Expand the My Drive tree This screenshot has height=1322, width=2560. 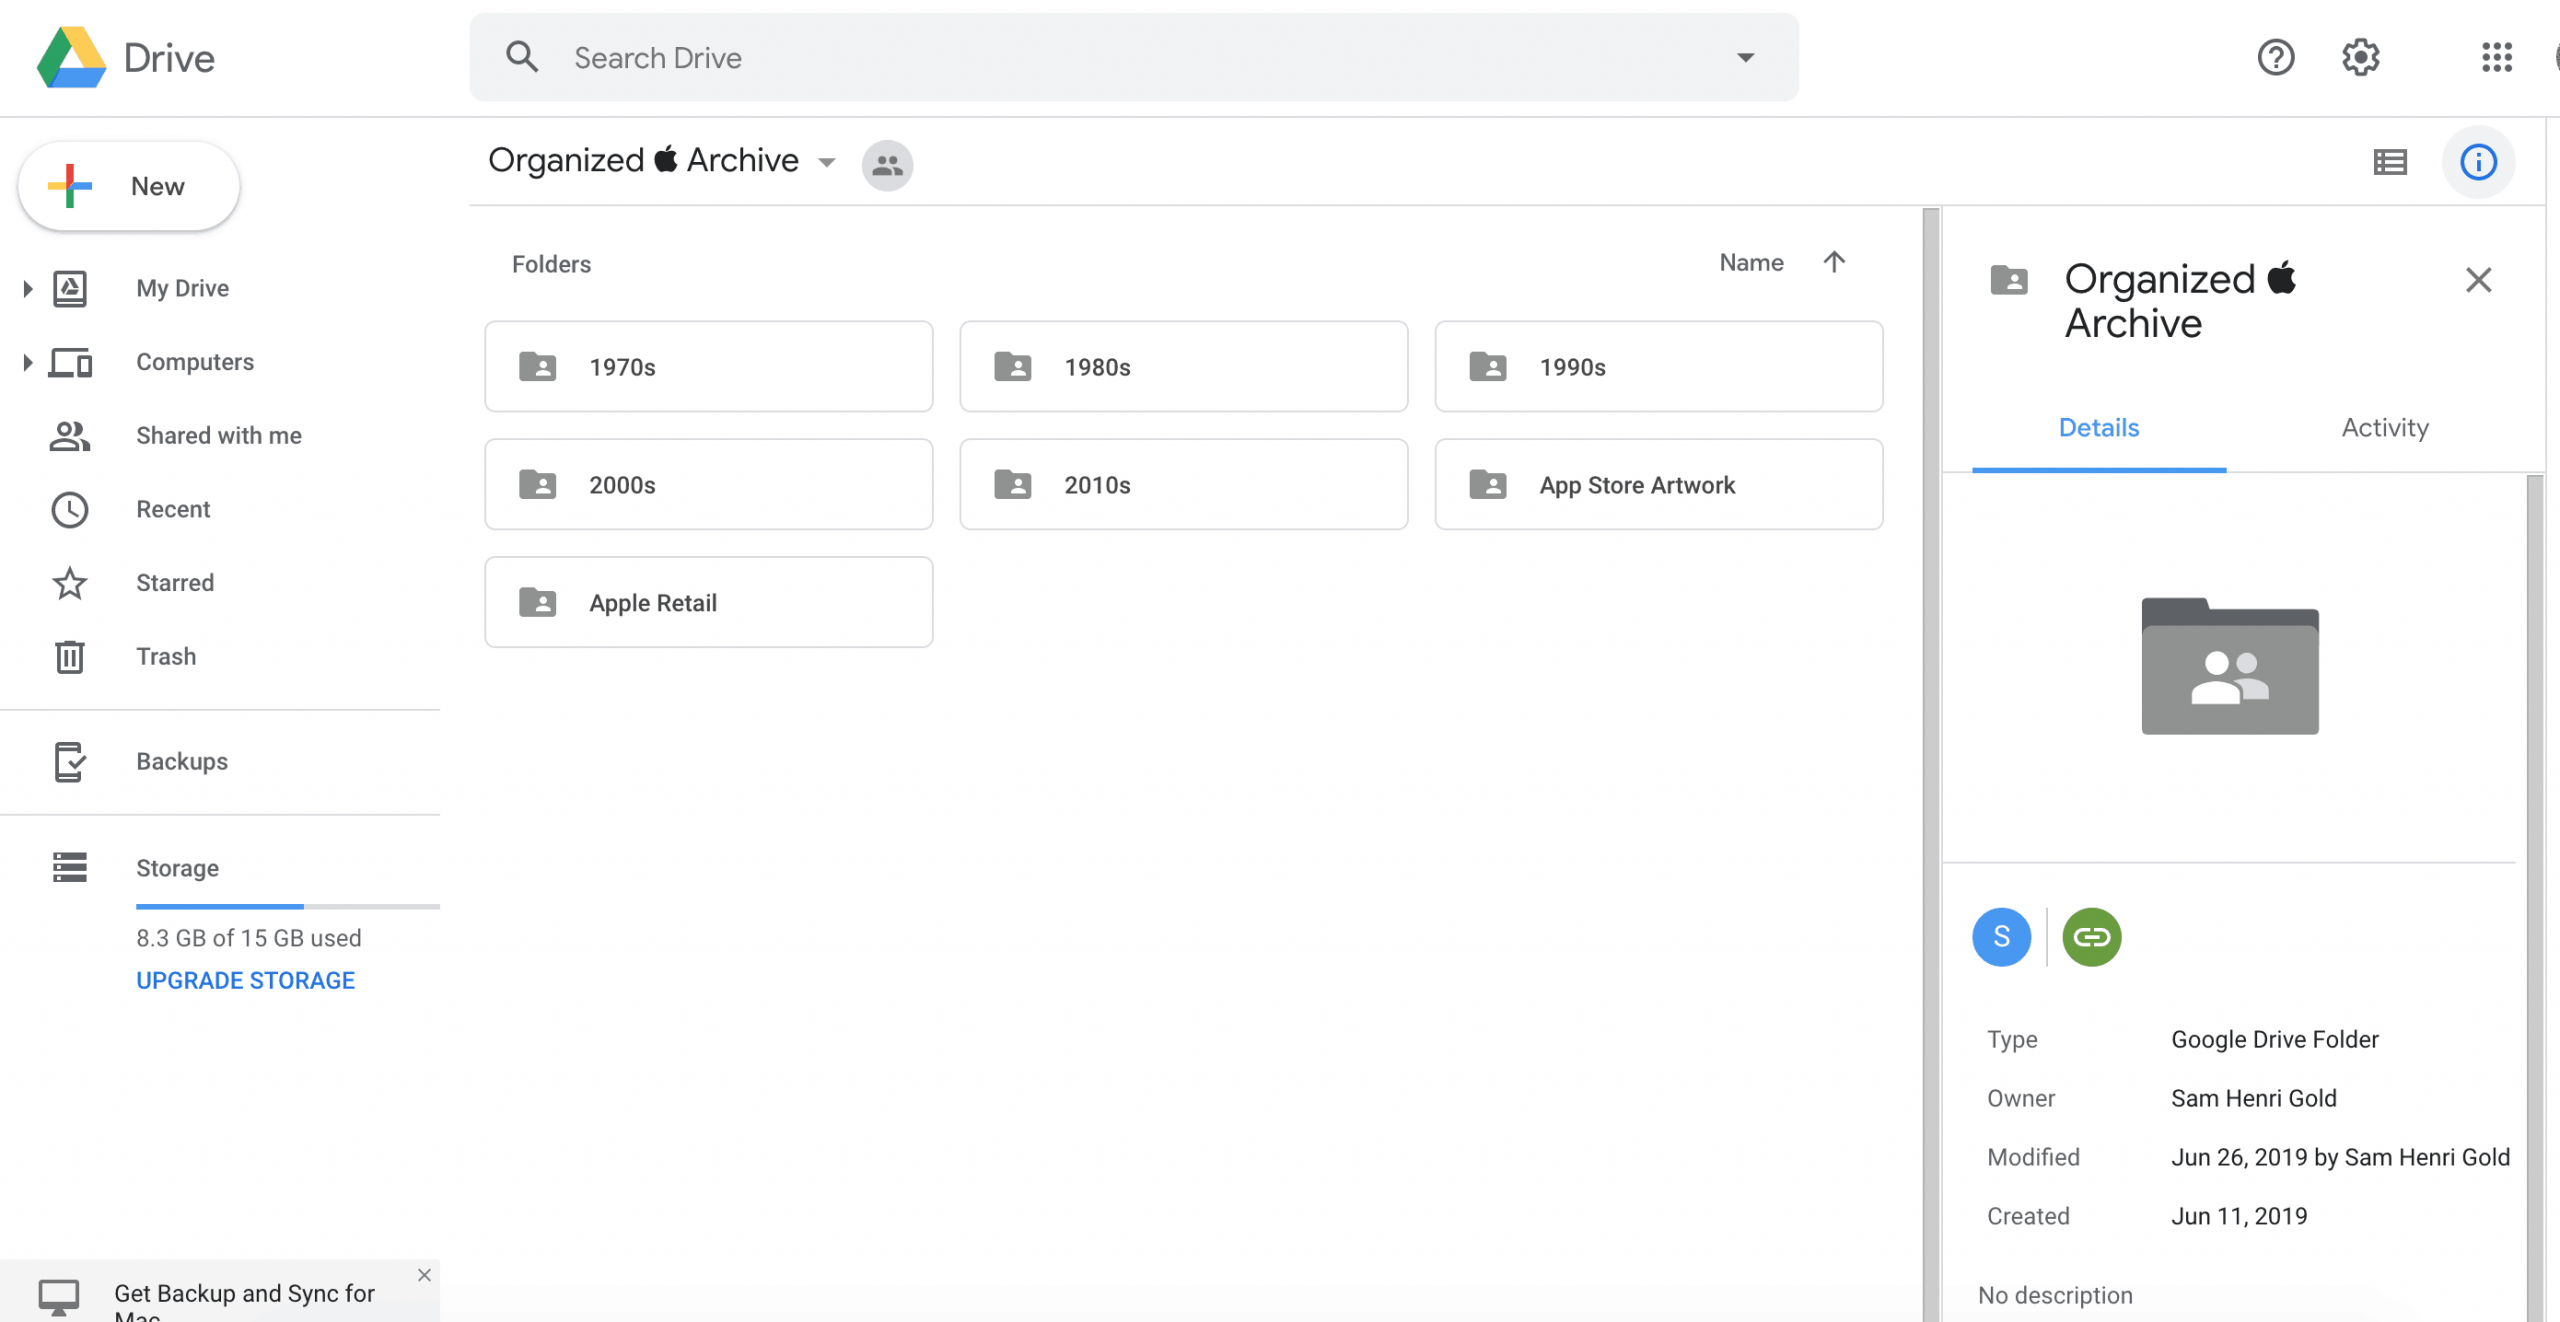[x=28, y=289]
